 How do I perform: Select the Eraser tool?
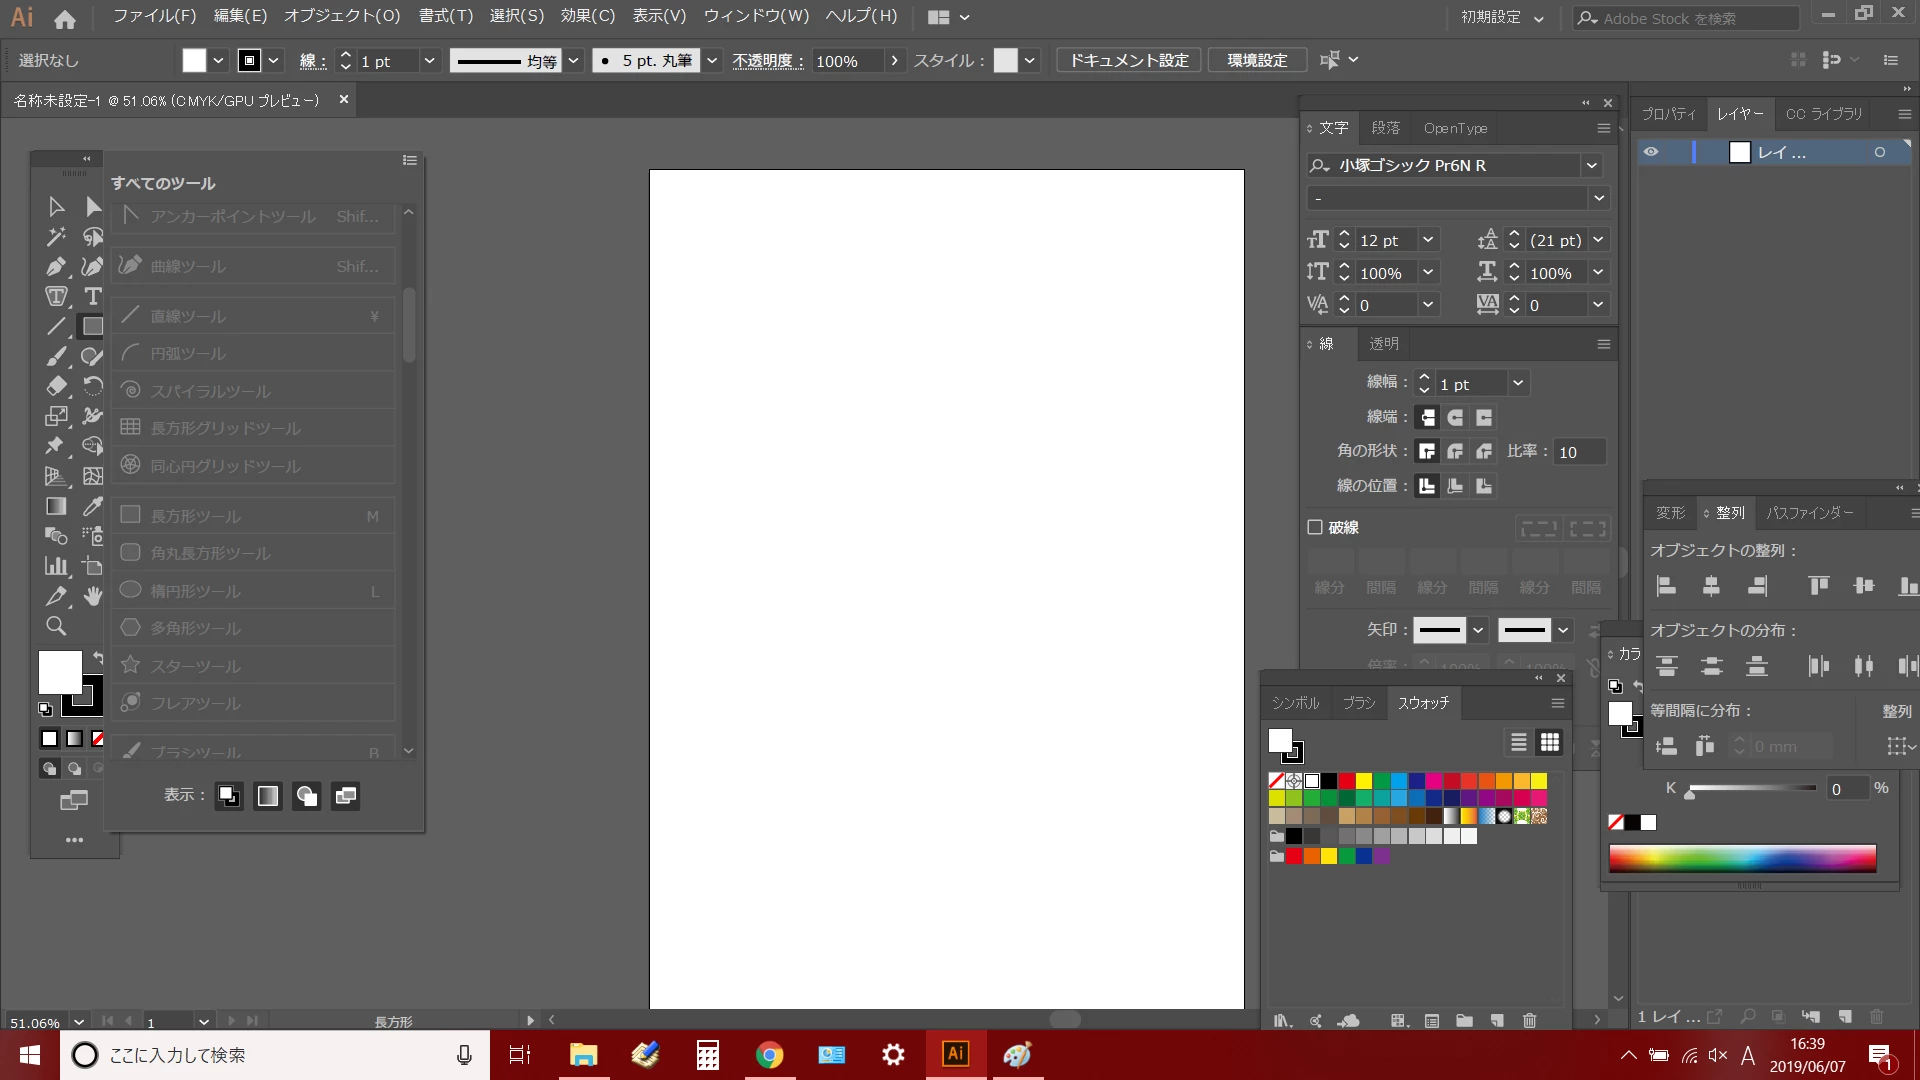[56, 386]
